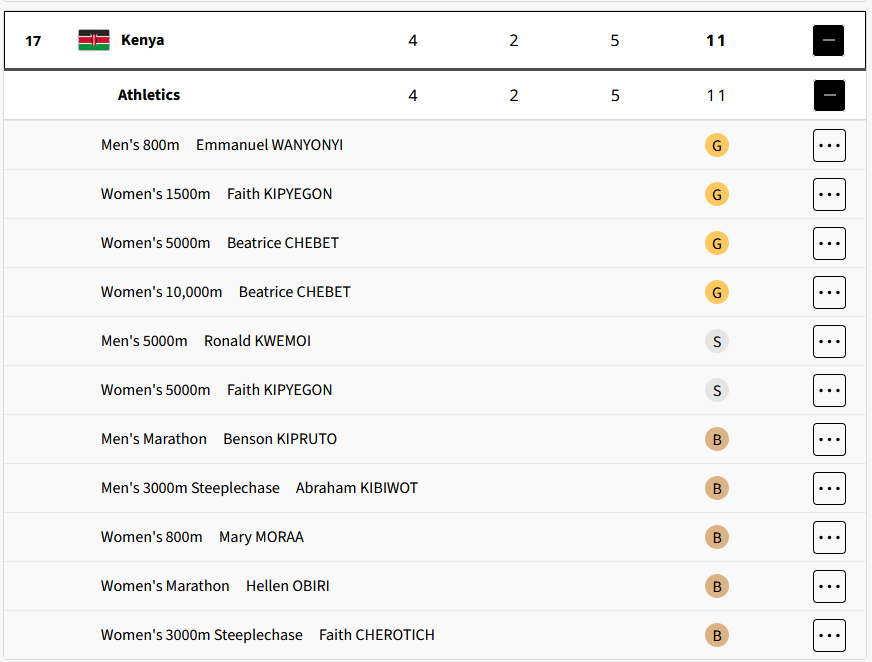872x662 pixels.
Task: Open more options for Women's 1500m
Action: (829, 194)
